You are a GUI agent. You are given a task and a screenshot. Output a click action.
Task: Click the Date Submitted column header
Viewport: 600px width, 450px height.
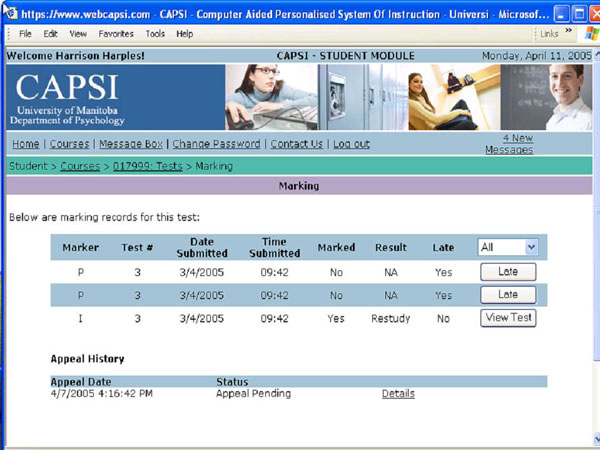[202, 247]
